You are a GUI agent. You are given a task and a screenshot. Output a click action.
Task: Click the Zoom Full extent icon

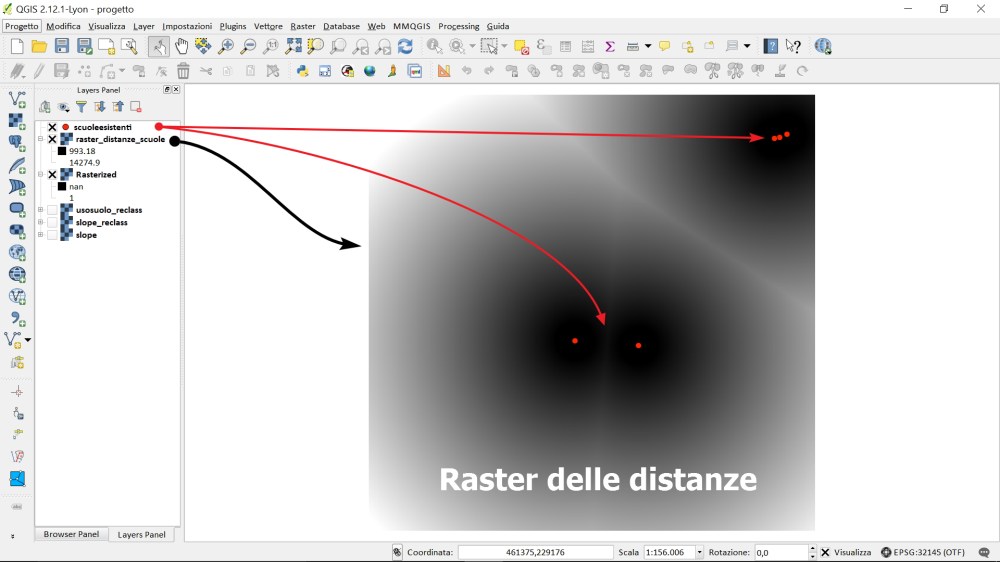click(293, 46)
